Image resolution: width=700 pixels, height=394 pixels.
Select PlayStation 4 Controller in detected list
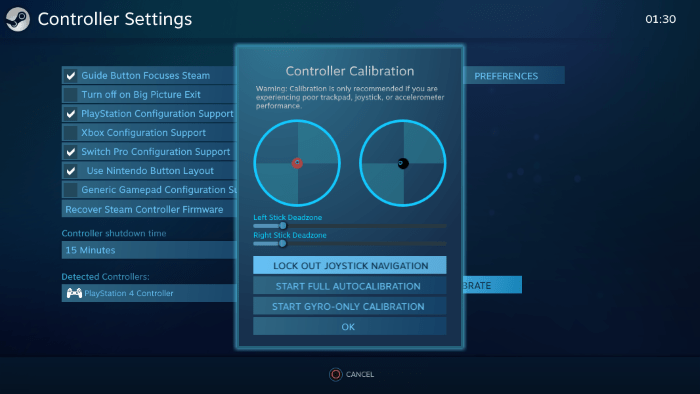[149, 293]
